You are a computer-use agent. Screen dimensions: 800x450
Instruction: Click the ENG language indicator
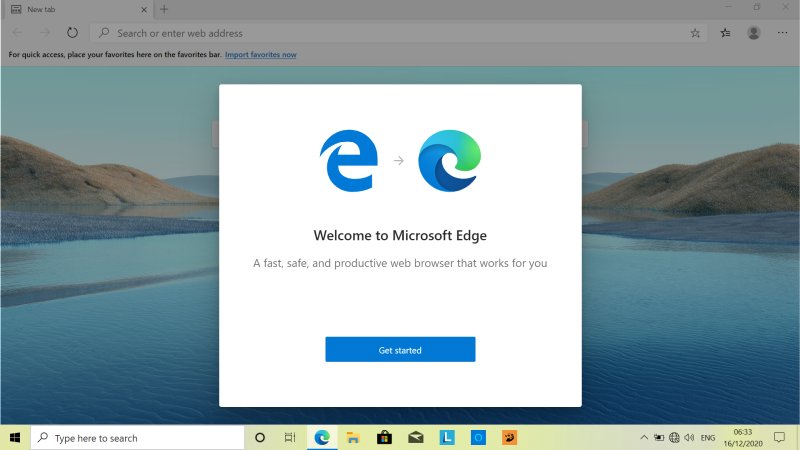click(x=708, y=438)
